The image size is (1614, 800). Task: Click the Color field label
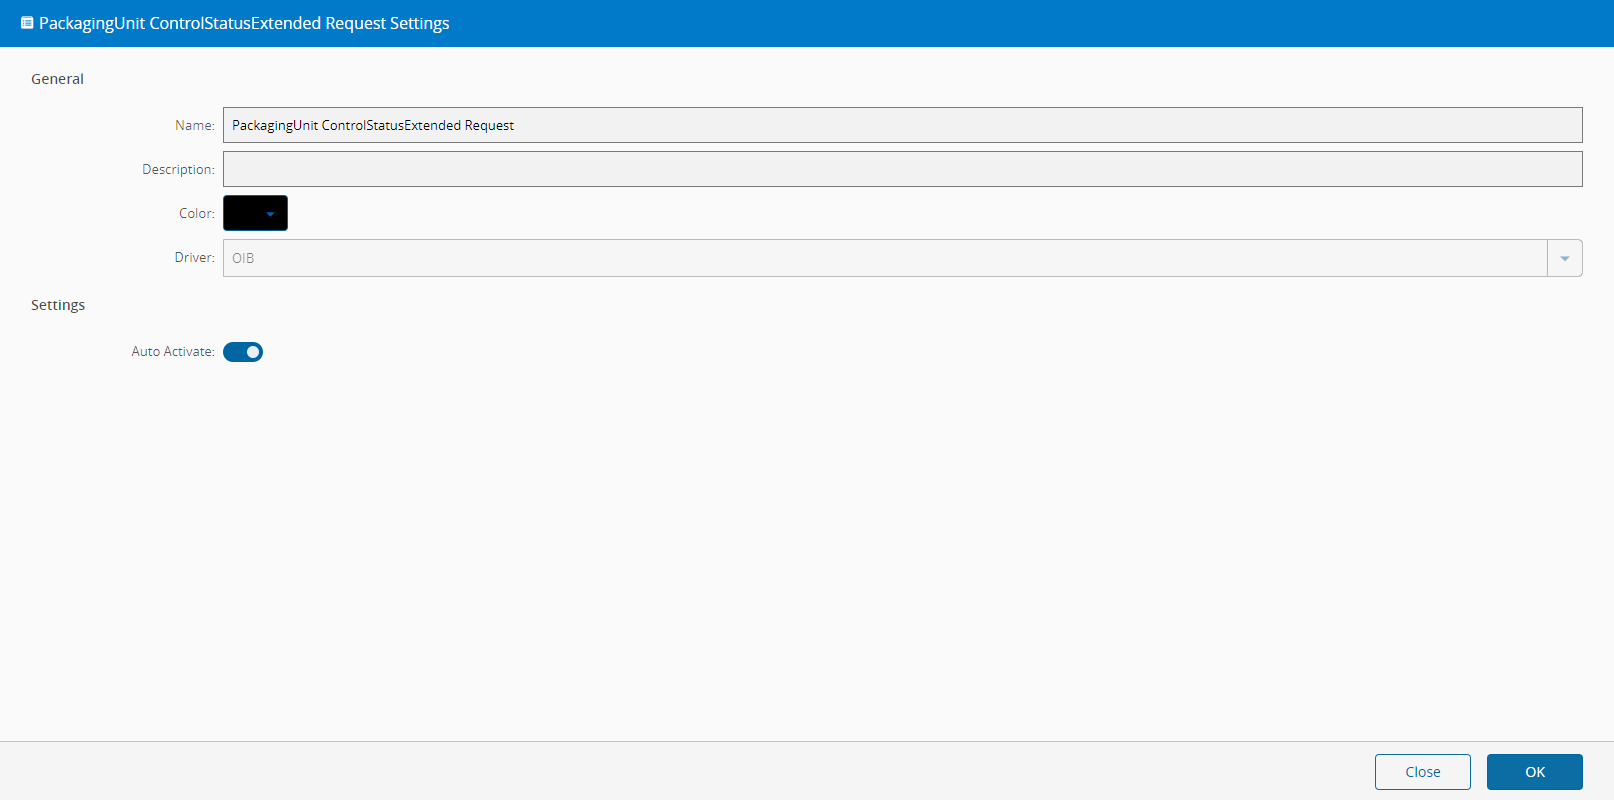pyautogui.click(x=197, y=213)
